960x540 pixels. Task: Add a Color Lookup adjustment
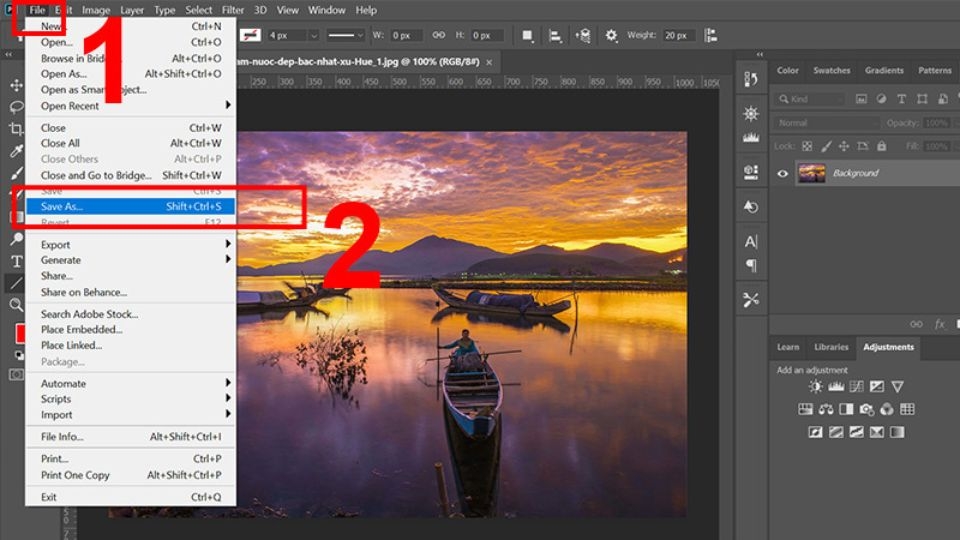pyautogui.click(x=907, y=409)
